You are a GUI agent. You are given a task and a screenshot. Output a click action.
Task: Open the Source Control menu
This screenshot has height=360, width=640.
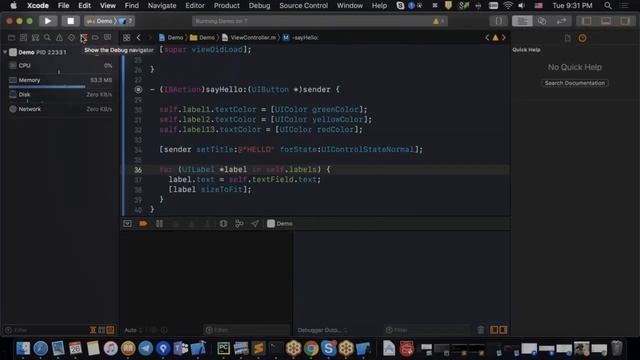303,5
